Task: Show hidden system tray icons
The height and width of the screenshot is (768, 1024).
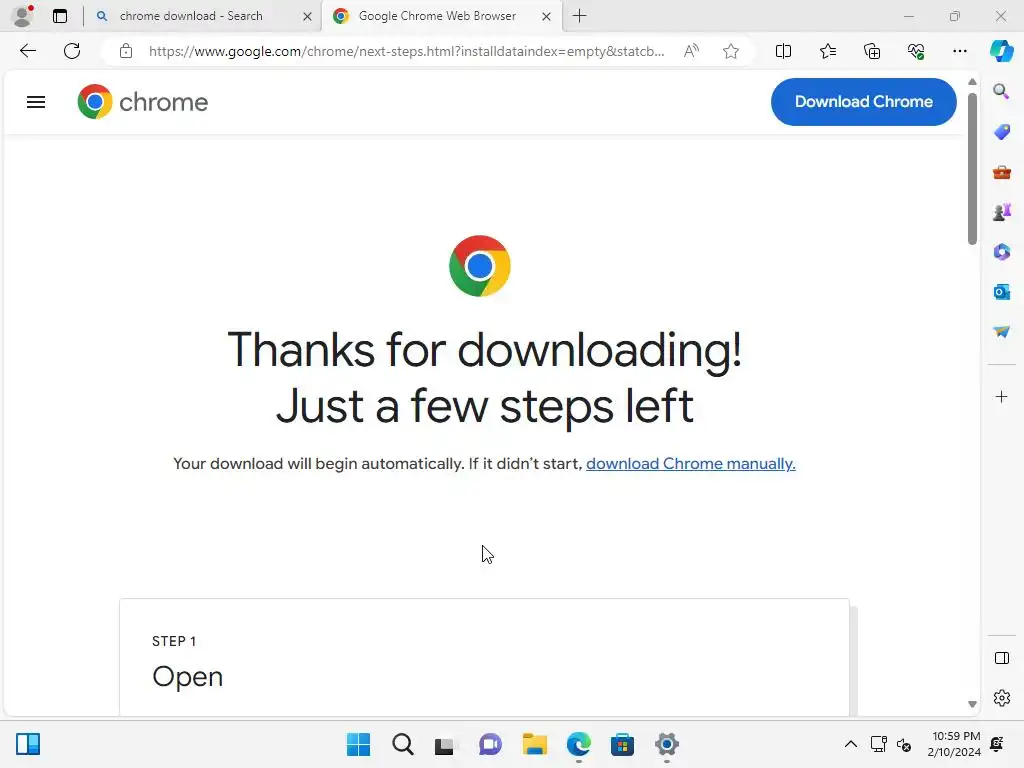Action: pos(850,744)
